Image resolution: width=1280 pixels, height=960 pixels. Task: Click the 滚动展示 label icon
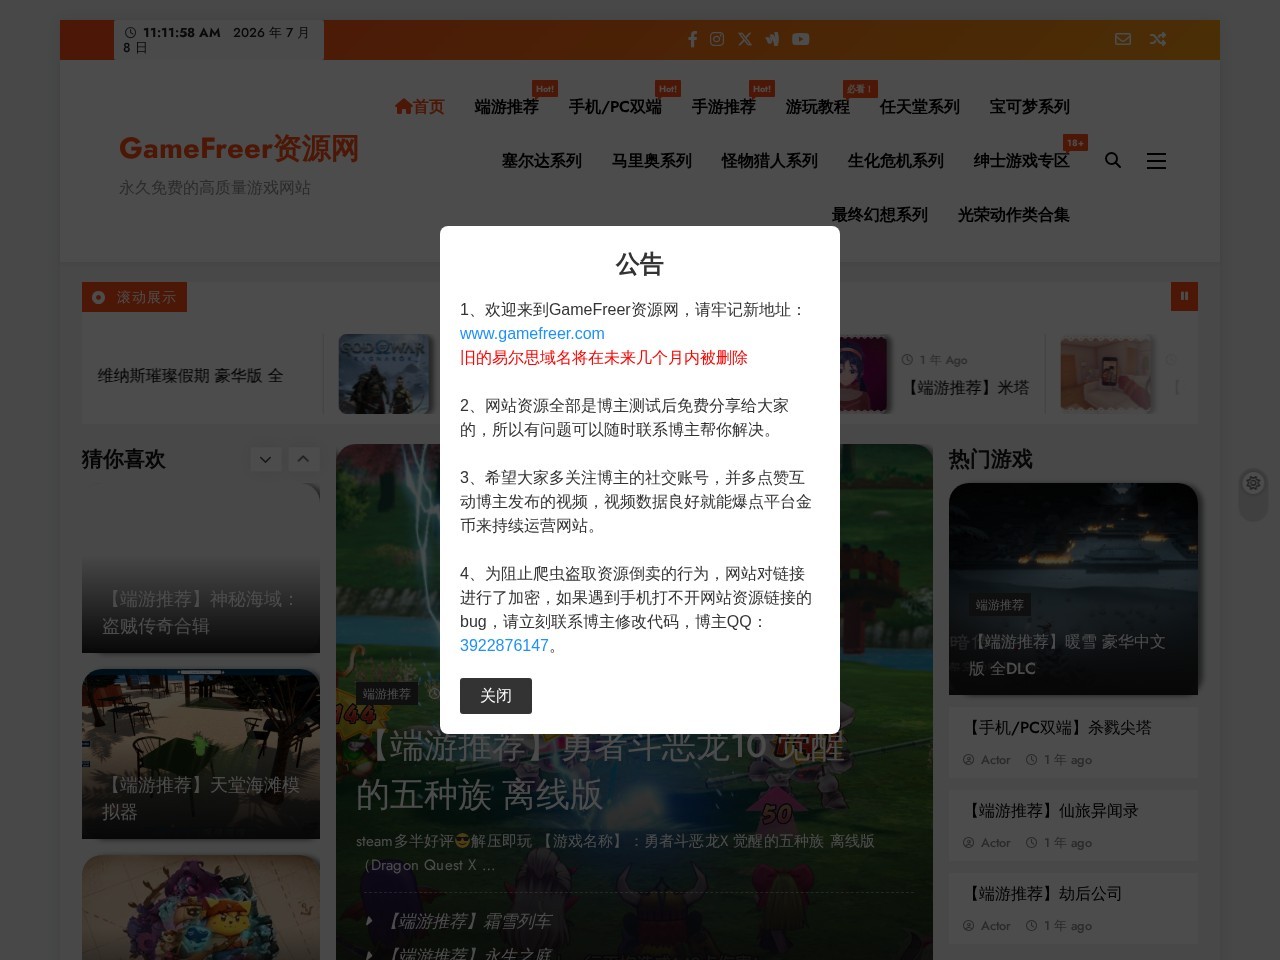98,297
